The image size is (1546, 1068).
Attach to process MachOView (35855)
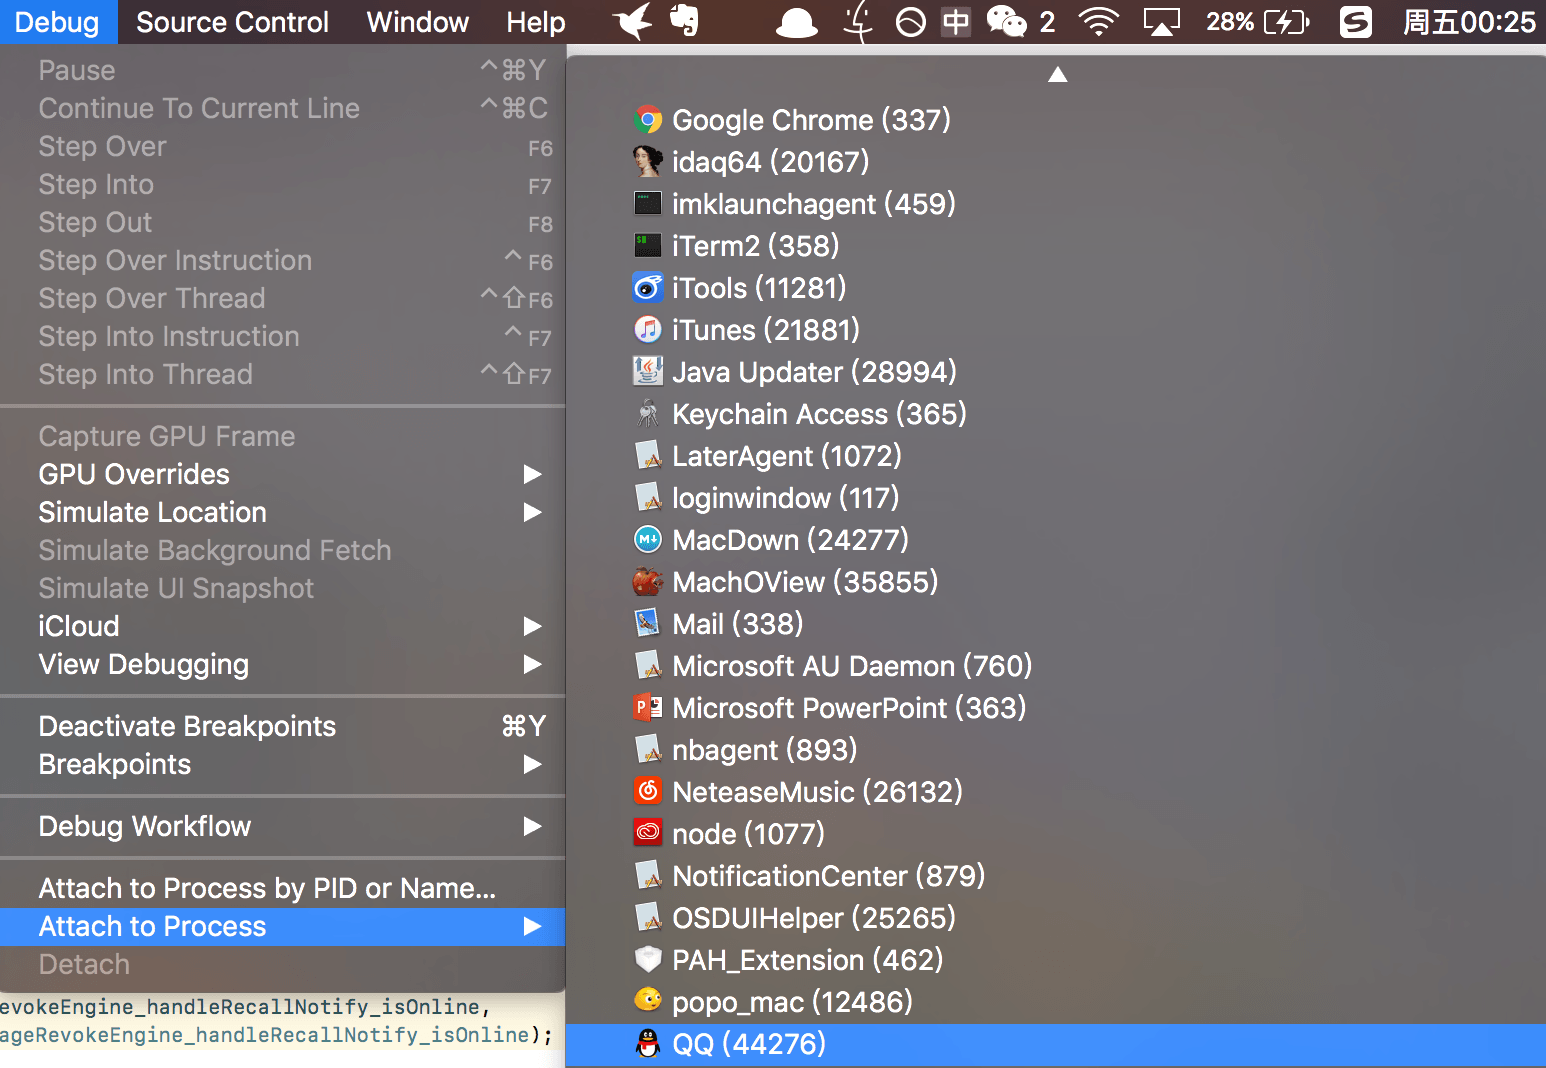(x=1056, y=582)
